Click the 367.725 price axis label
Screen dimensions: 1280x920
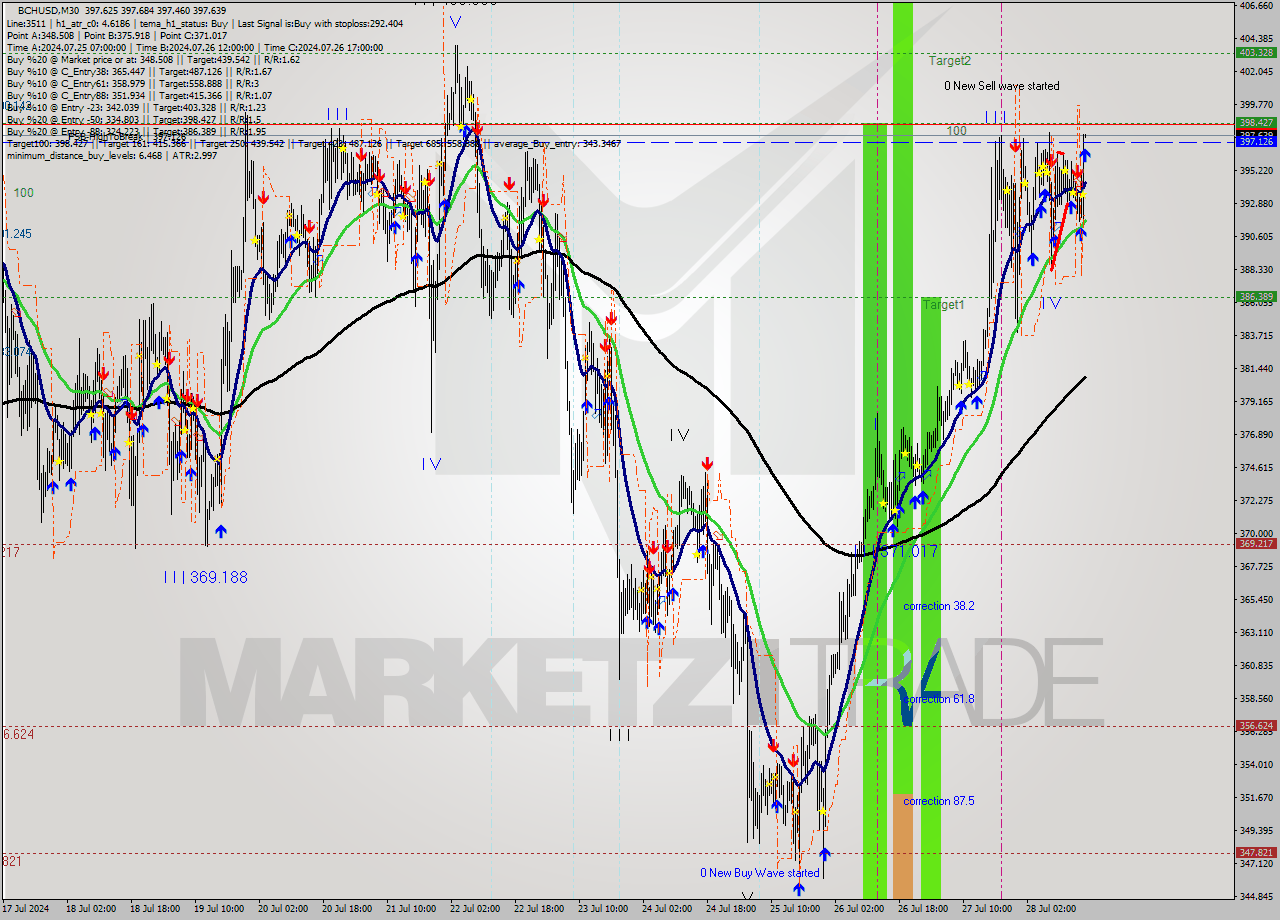click(x=1256, y=566)
